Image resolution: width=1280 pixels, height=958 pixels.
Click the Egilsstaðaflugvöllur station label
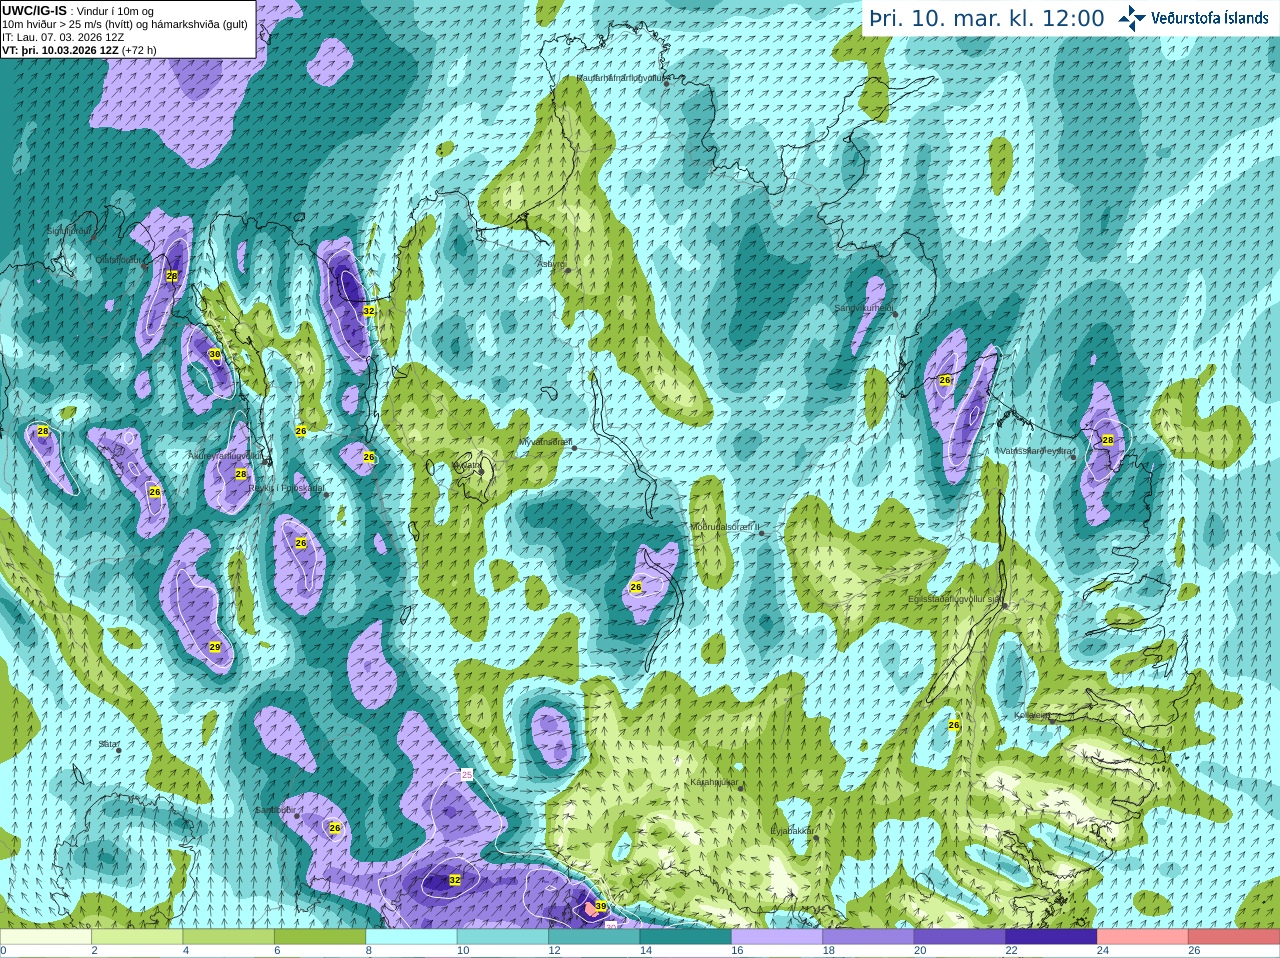click(955, 598)
